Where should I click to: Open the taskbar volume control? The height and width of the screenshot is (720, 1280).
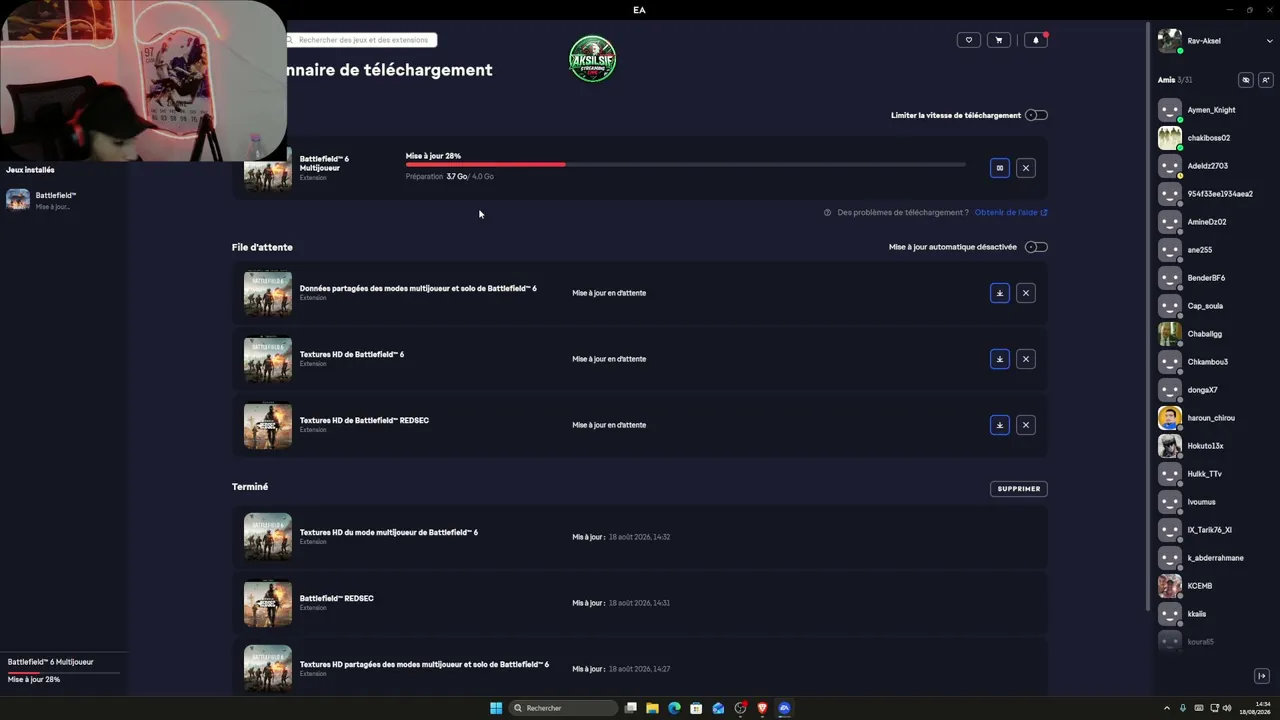point(1228,708)
